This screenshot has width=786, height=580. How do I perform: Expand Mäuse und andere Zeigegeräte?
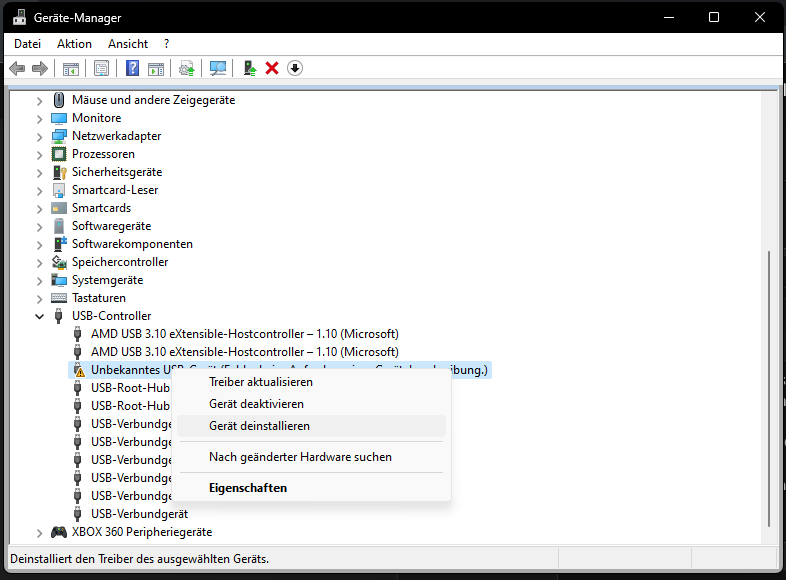click(x=39, y=101)
